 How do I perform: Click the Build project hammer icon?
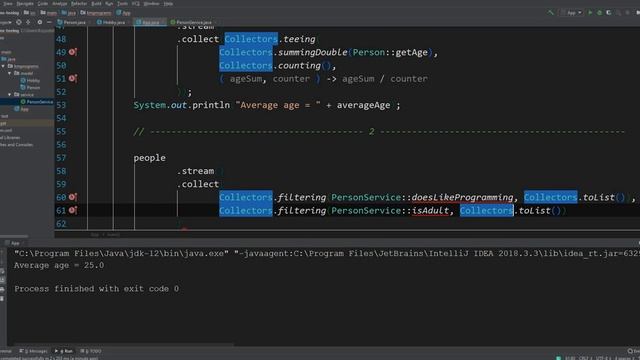coord(551,13)
